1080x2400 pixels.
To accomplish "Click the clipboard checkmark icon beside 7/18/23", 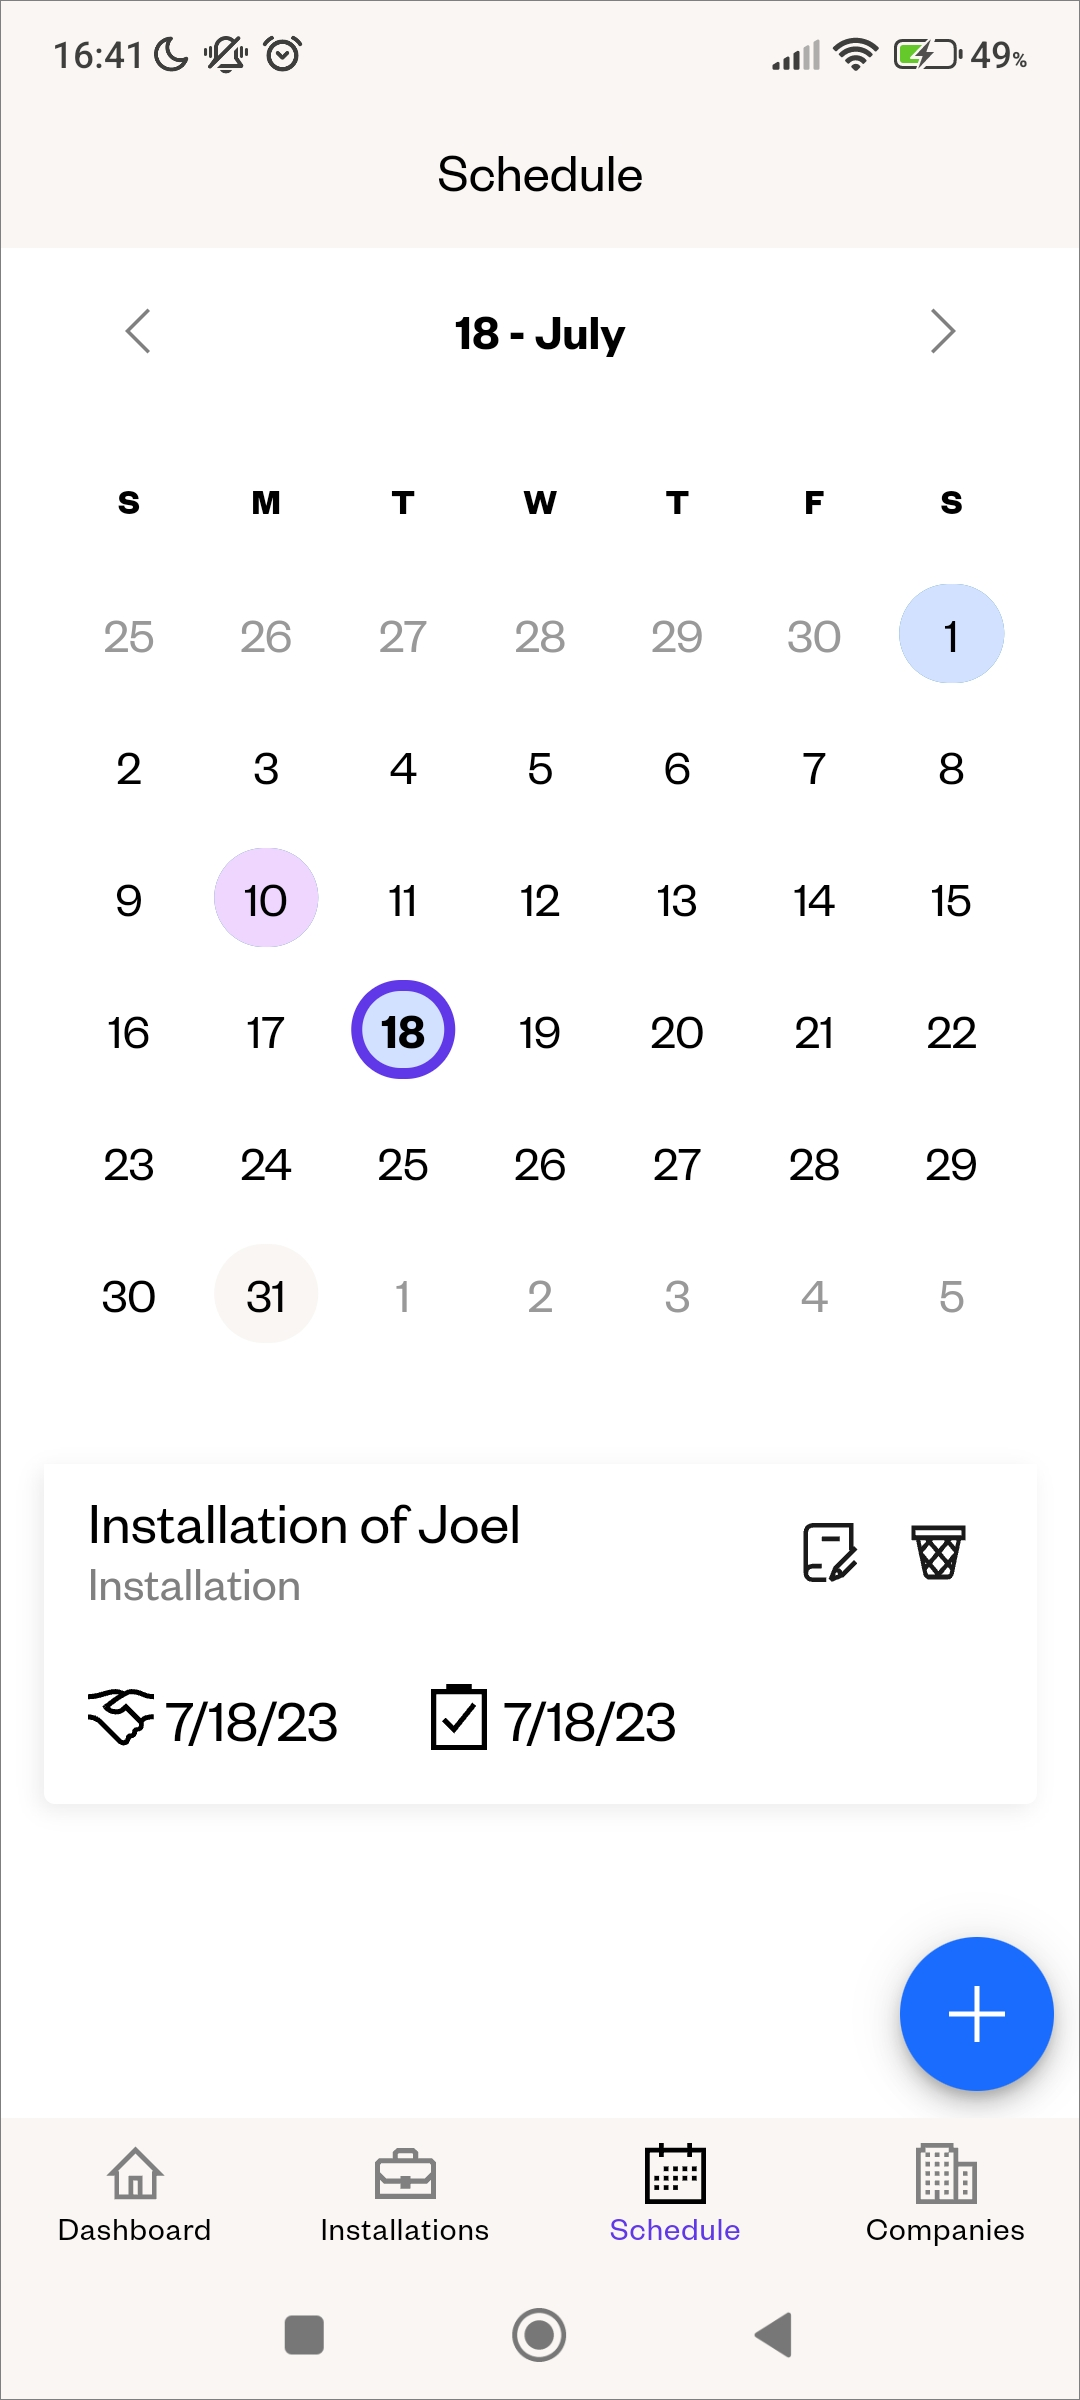I will point(458,1717).
